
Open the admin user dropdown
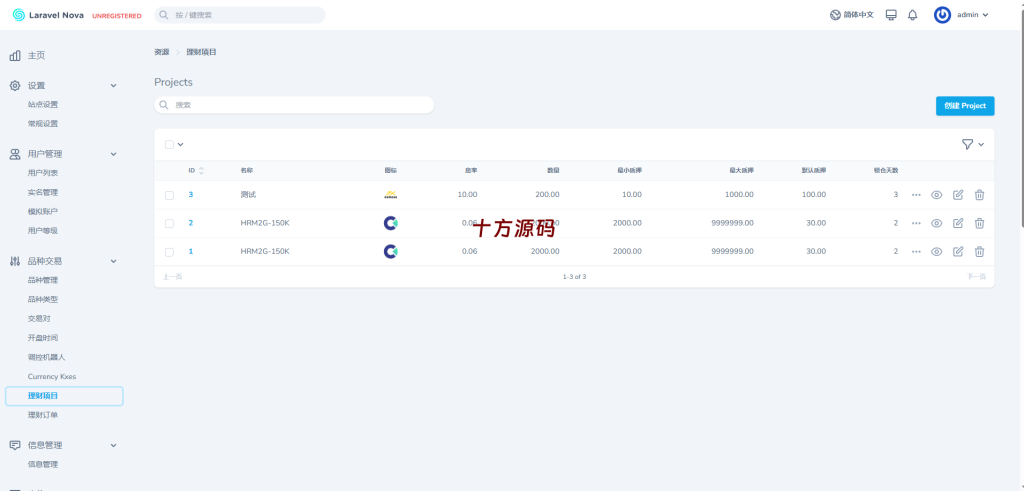[x=972, y=15]
